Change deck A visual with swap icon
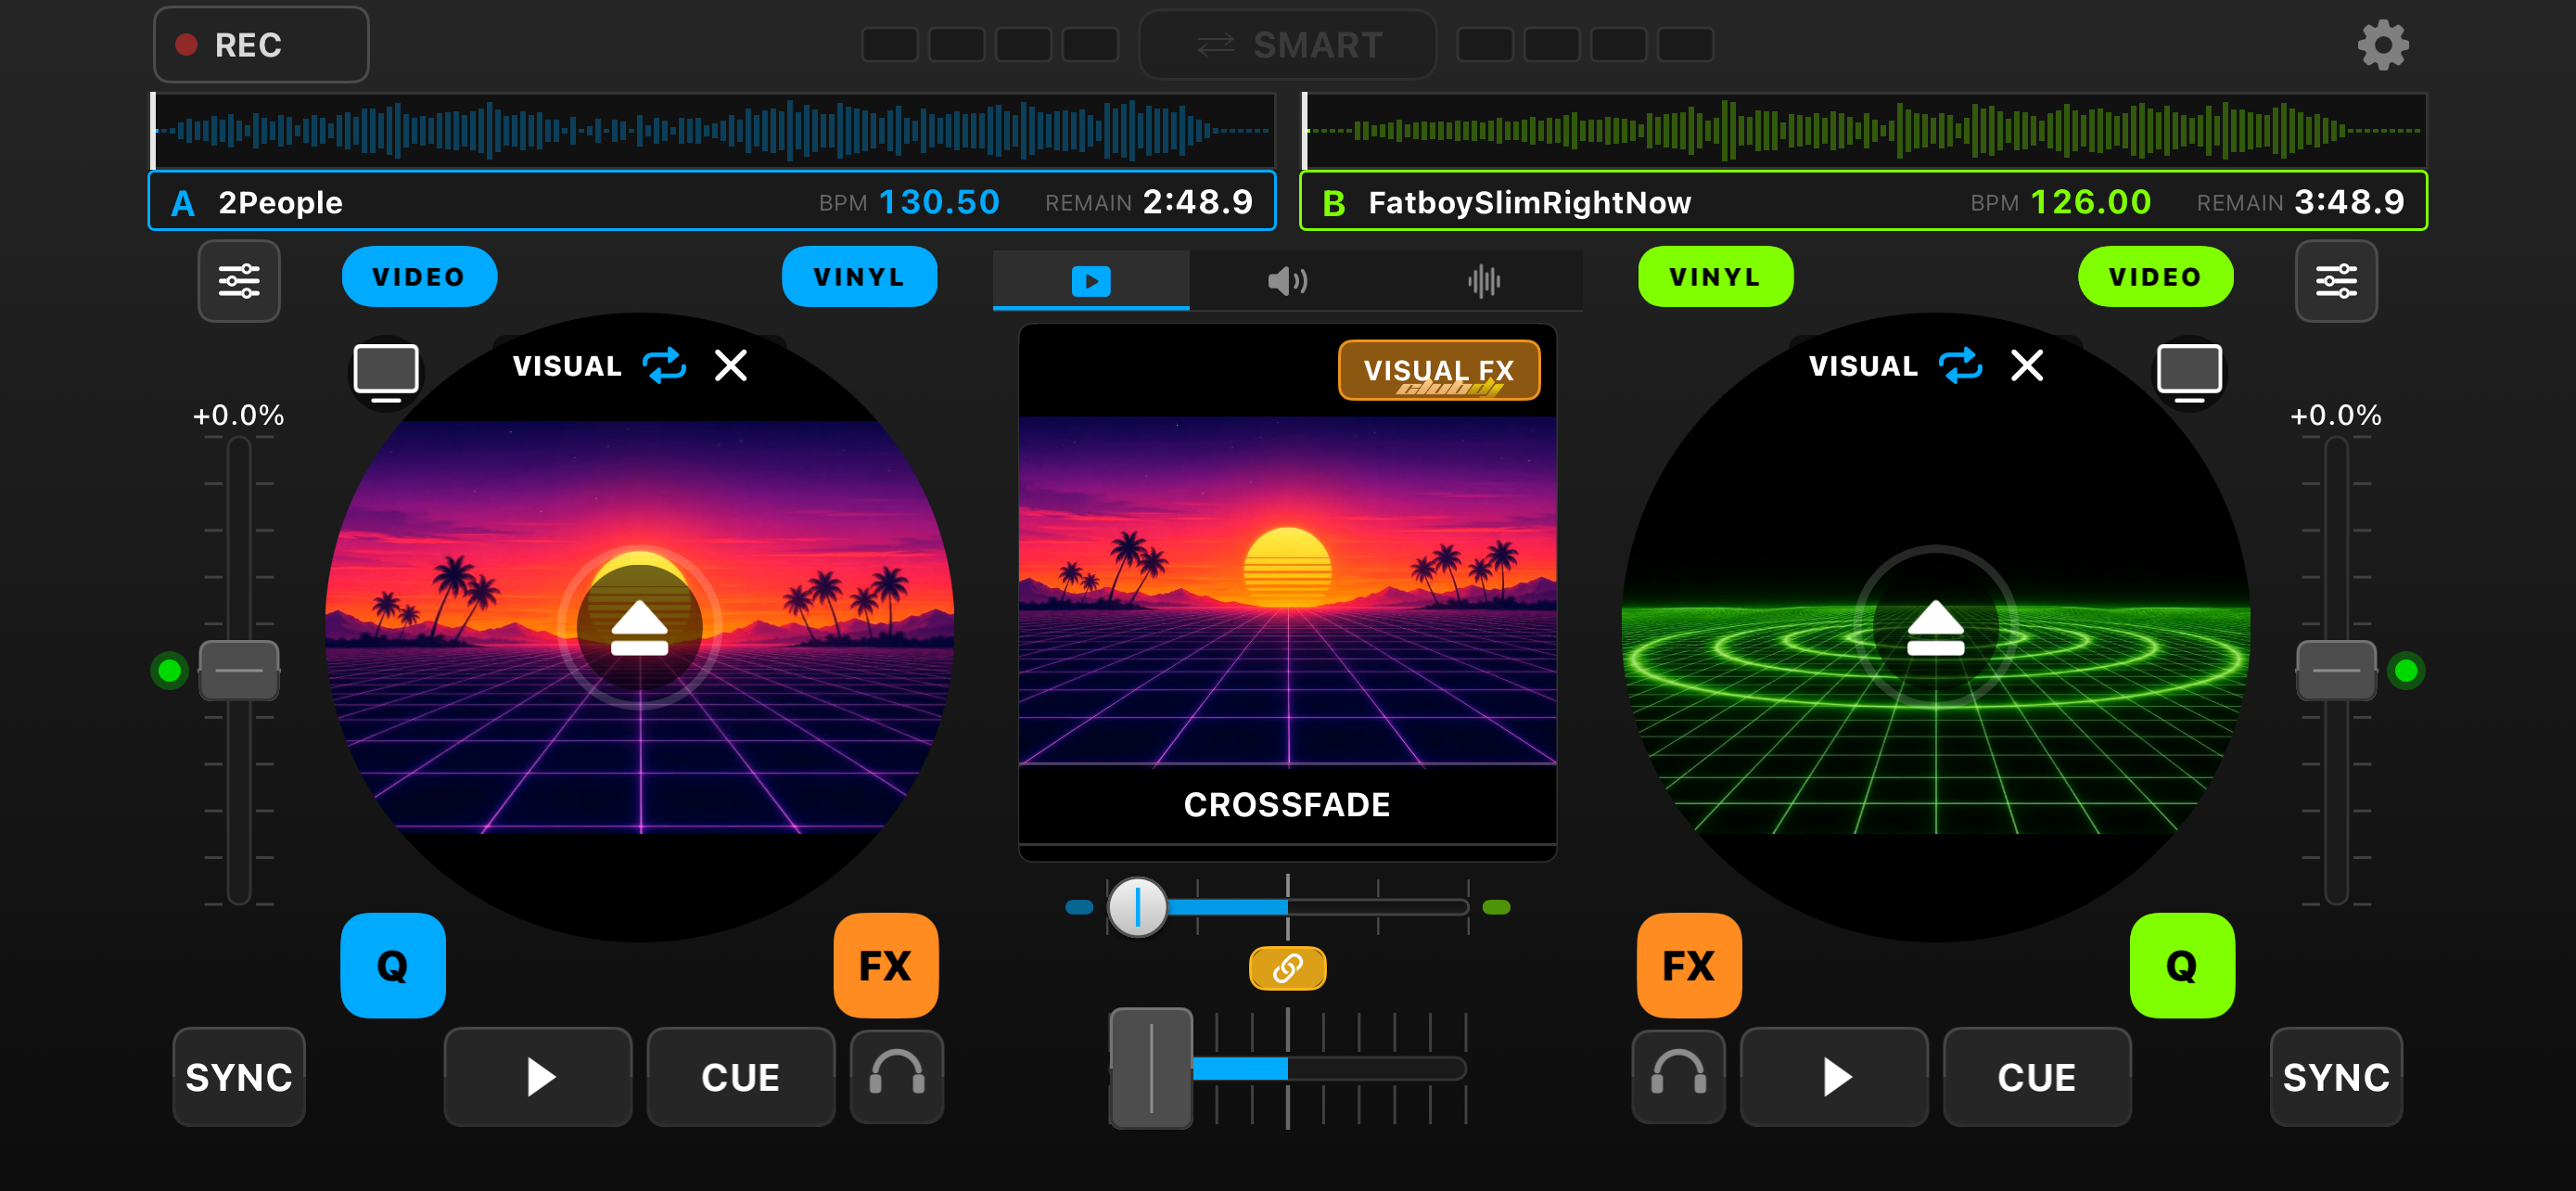The height and width of the screenshot is (1191, 2576). click(x=664, y=366)
